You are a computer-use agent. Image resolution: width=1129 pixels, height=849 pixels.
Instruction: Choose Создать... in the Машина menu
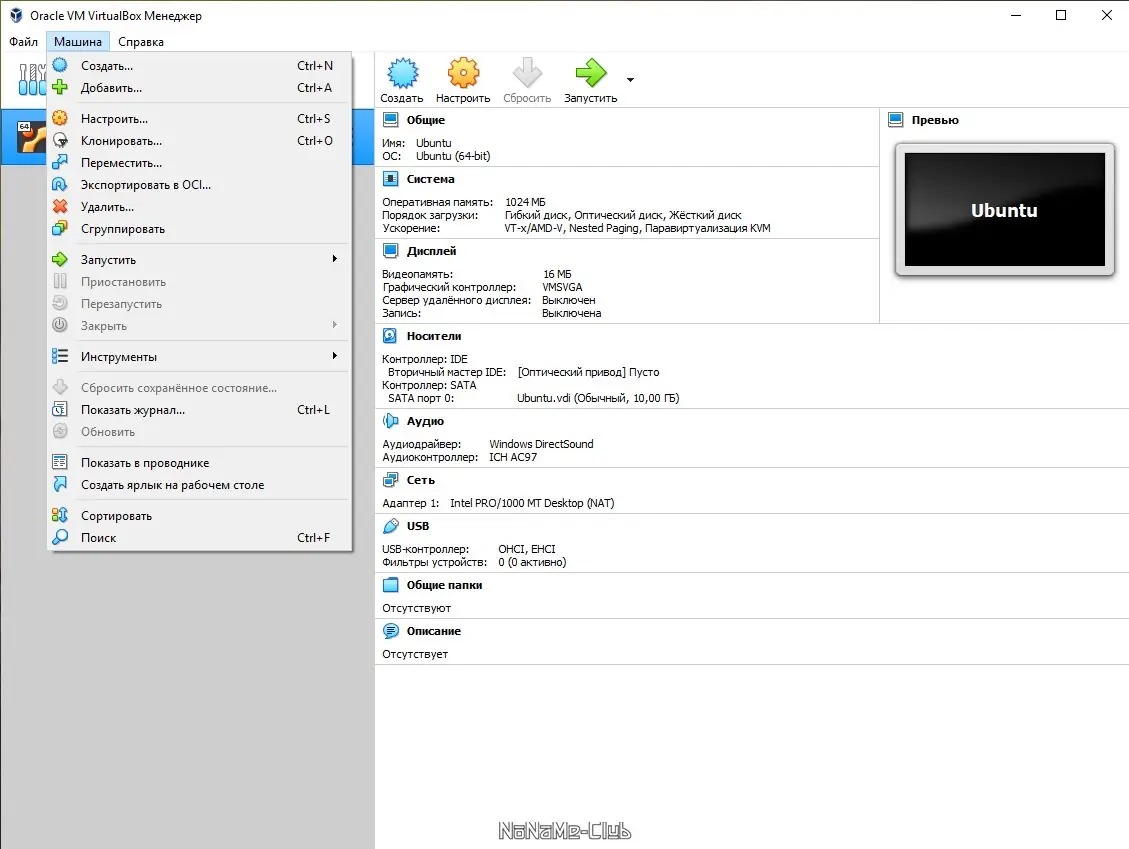[x=199, y=66]
